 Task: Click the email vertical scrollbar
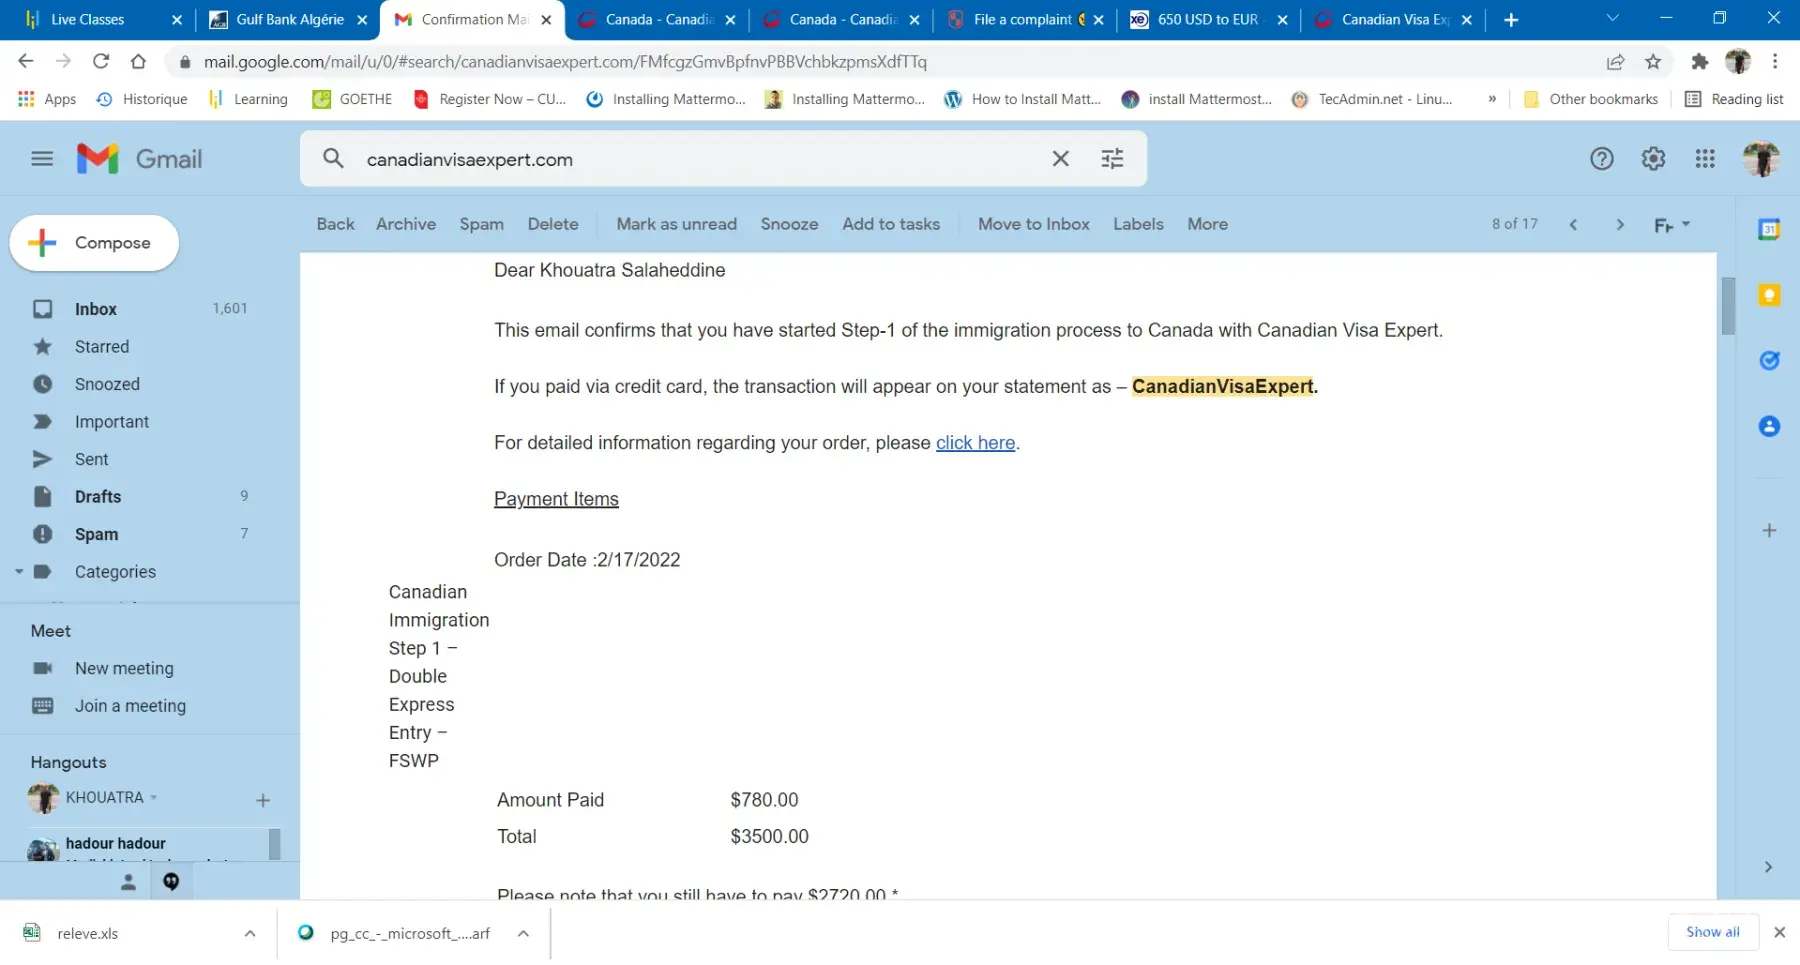point(1727,306)
